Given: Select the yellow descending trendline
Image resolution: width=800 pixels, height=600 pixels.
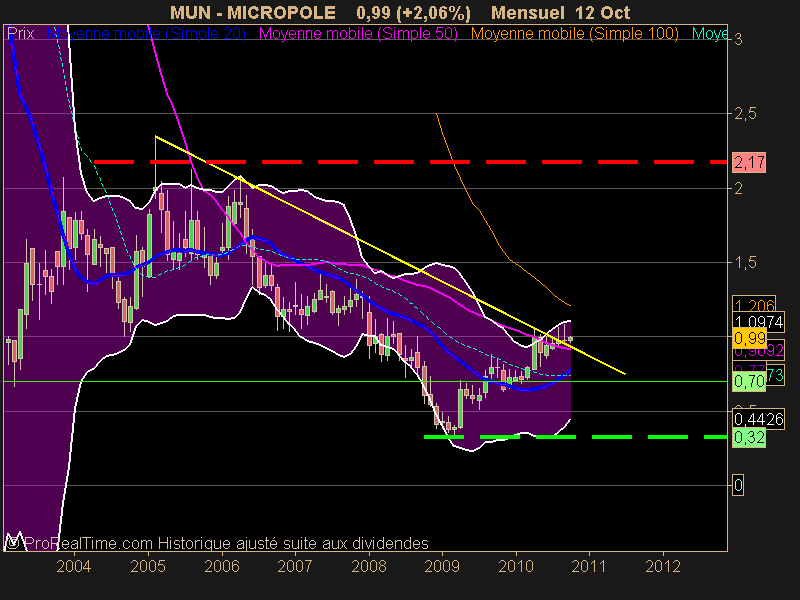Looking at the screenshot, I should (x=390, y=255).
